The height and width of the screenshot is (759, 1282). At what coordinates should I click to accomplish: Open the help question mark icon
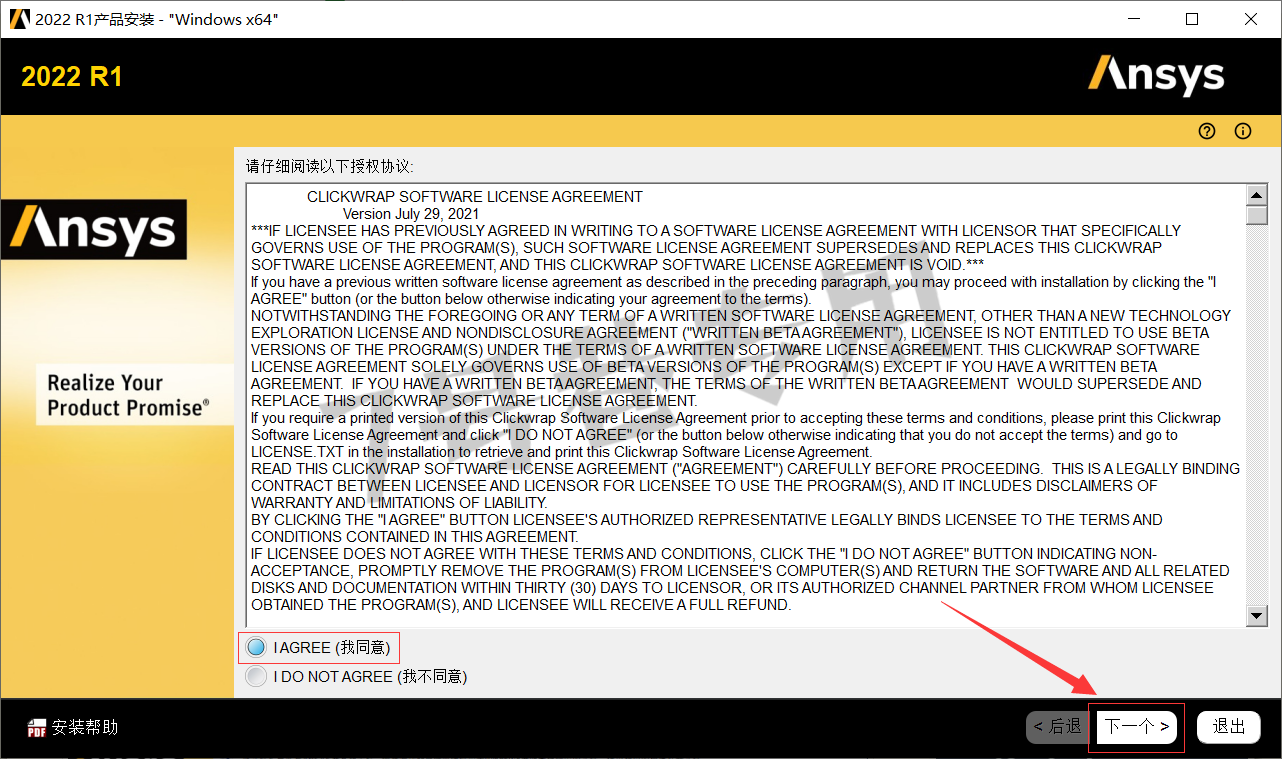click(1207, 131)
